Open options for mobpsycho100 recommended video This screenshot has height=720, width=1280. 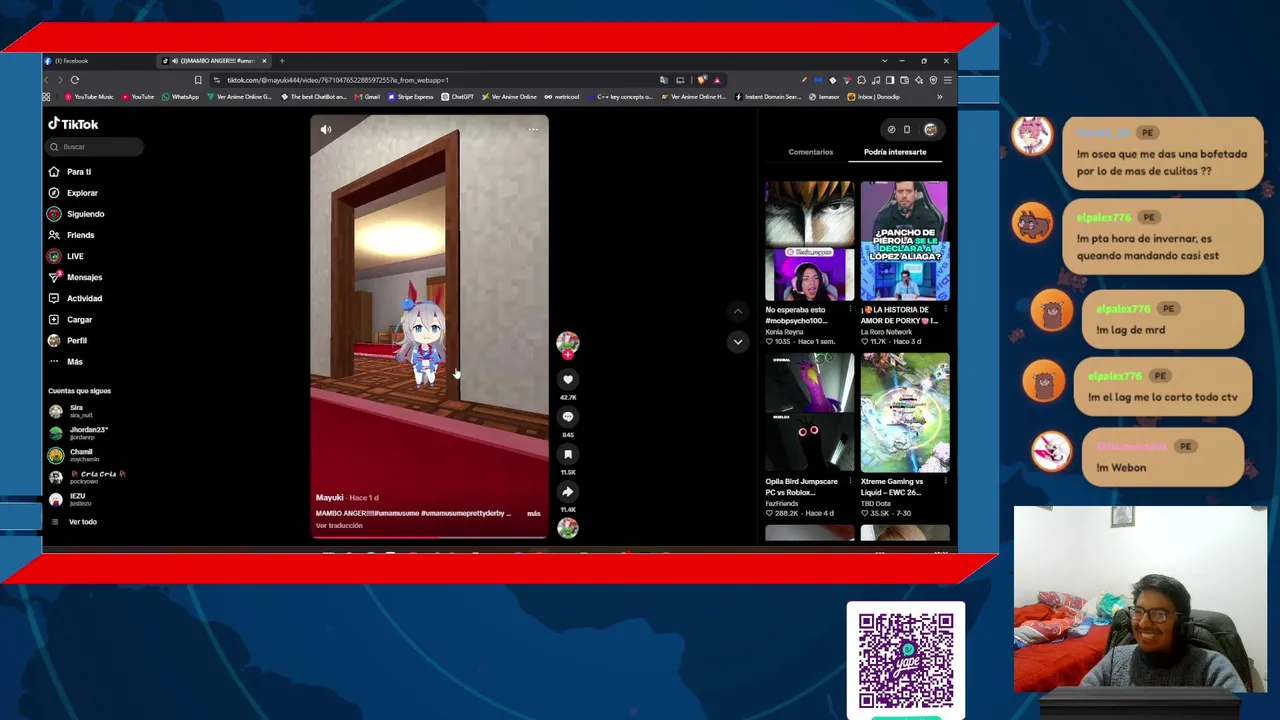coord(850,310)
